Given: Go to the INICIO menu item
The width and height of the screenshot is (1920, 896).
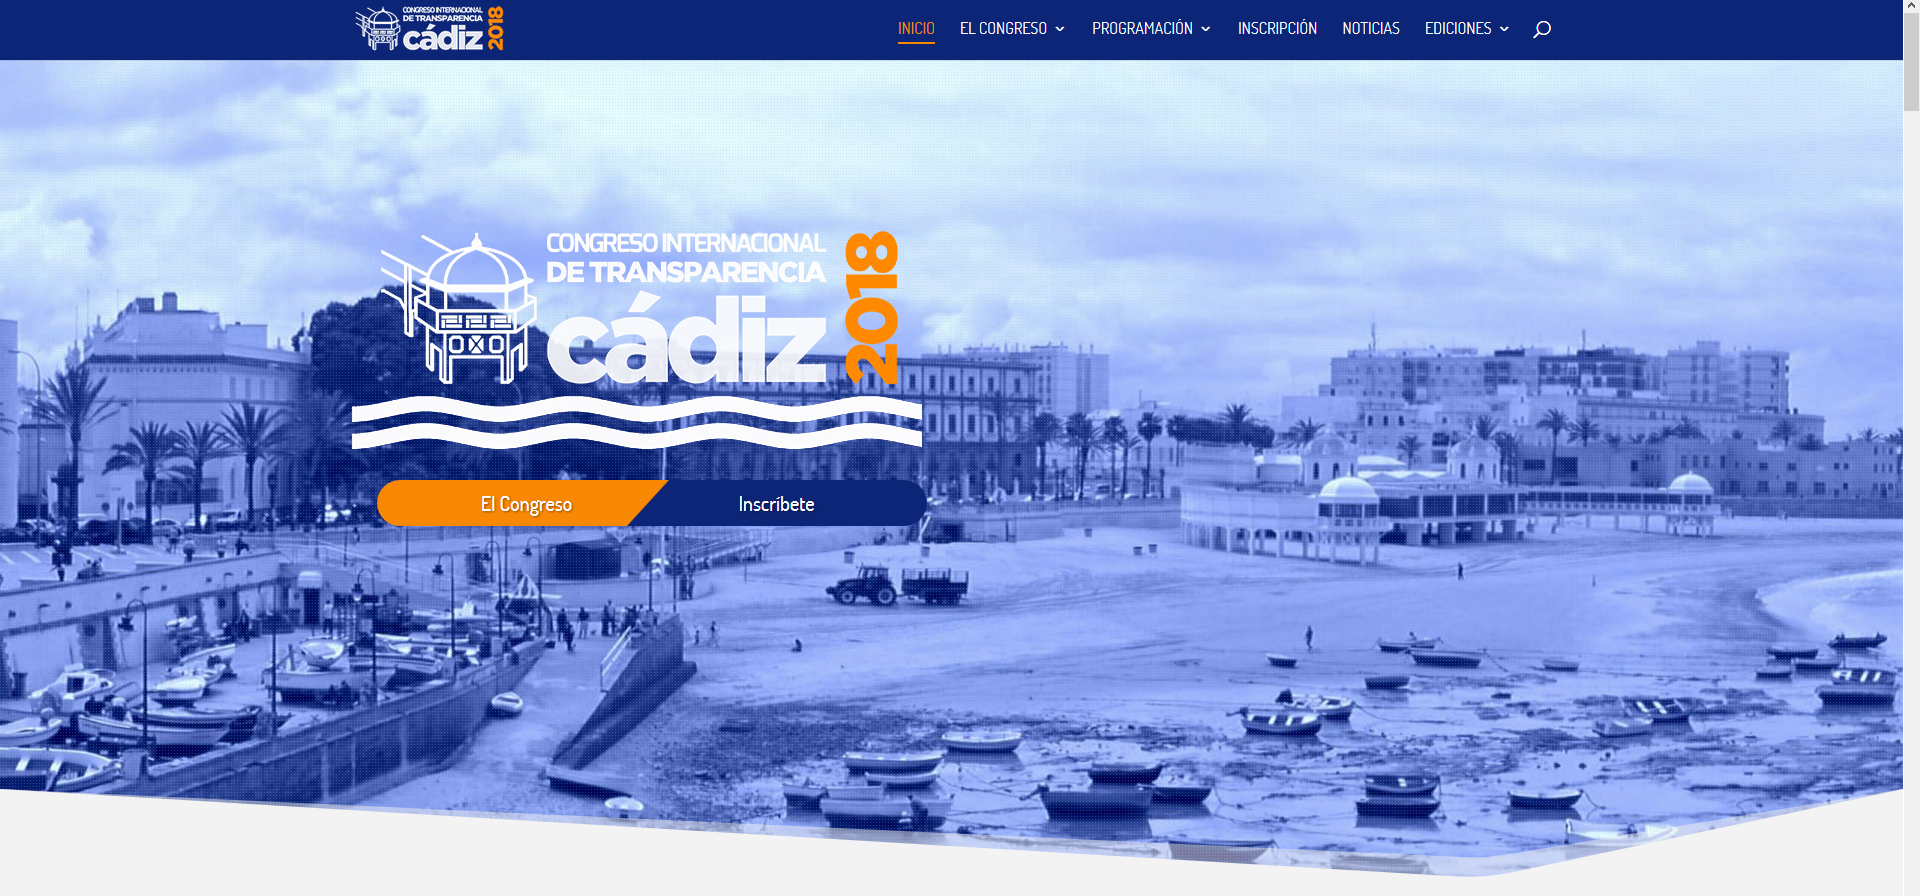Looking at the screenshot, I should (x=916, y=29).
